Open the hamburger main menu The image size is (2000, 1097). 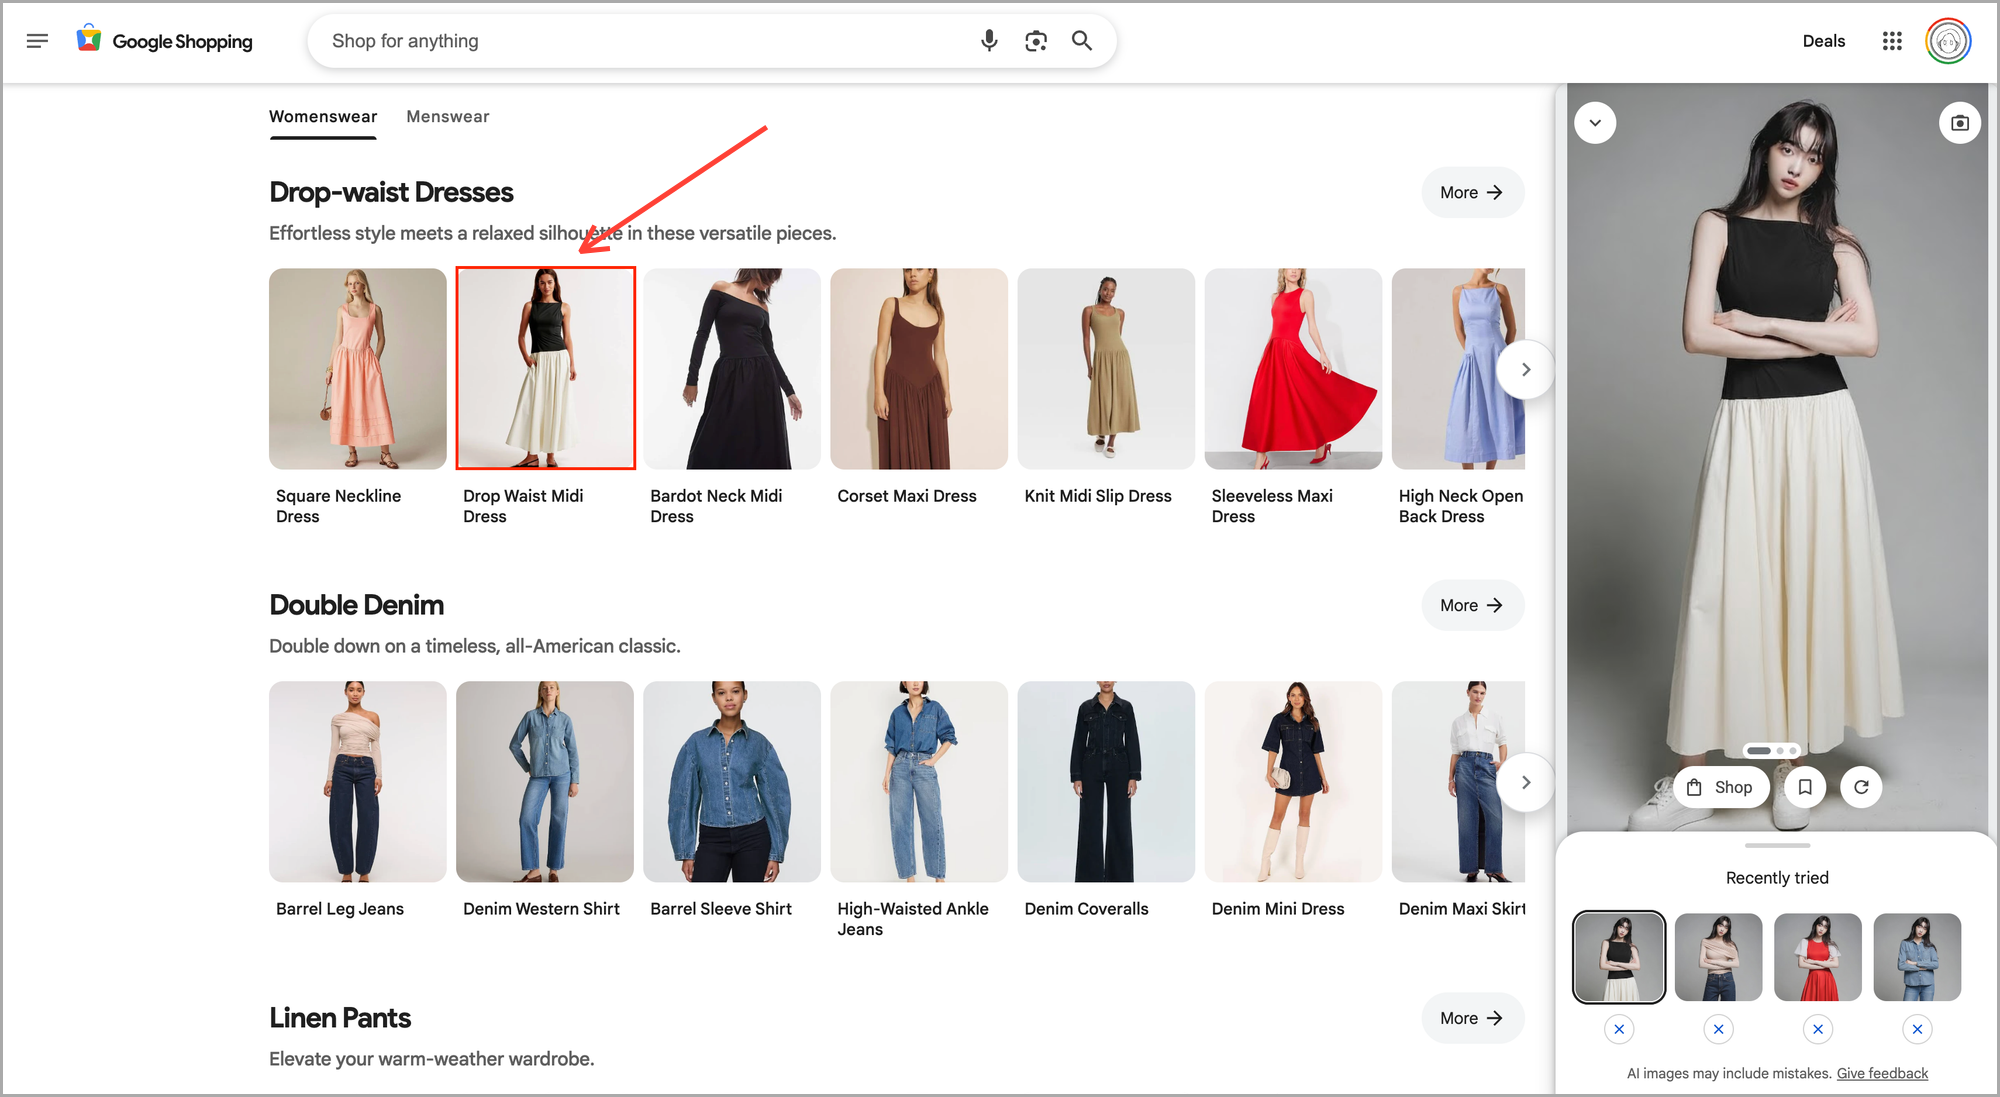[x=37, y=41]
